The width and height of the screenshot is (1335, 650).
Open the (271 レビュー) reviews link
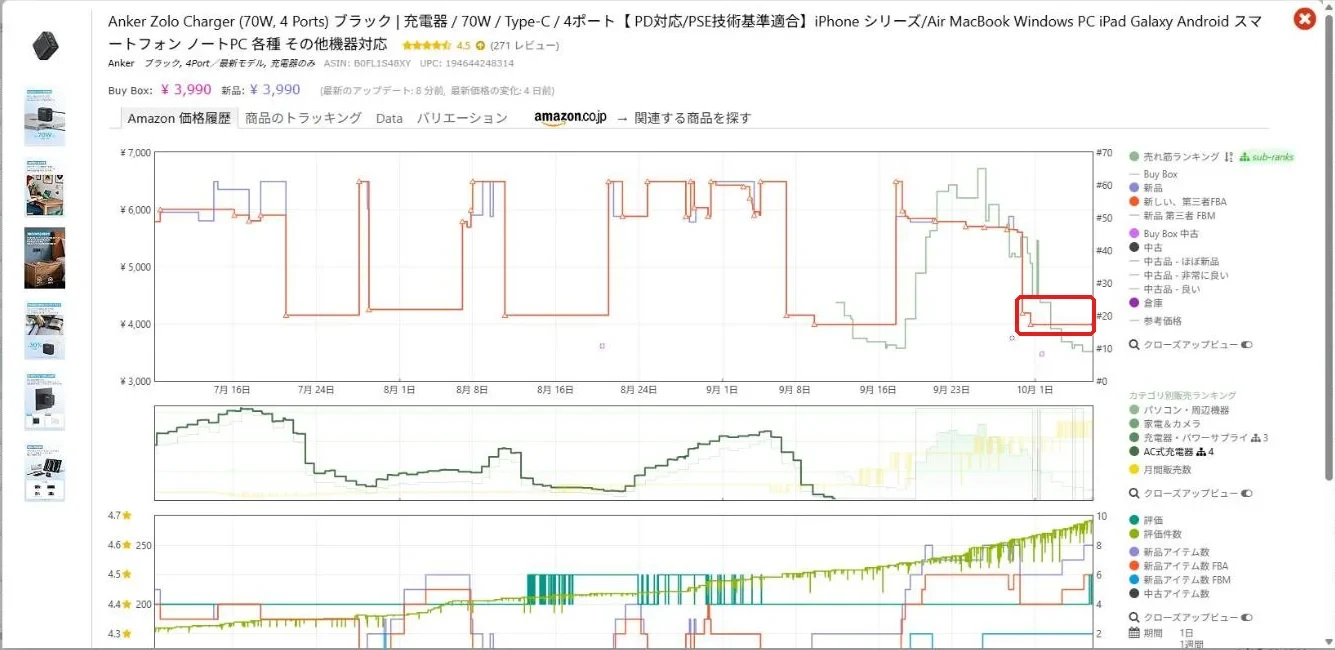(525, 46)
